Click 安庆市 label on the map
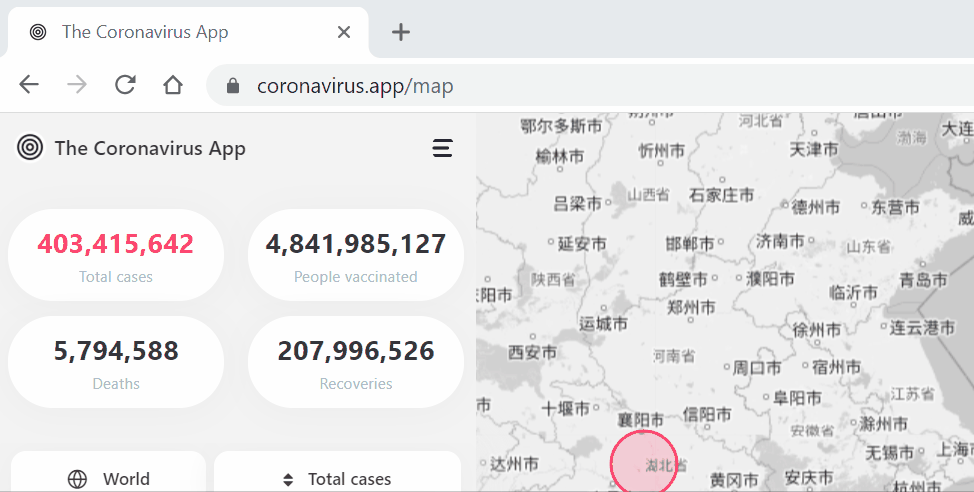Image resolution: width=974 pixels, height=492 pixels. (x=809, y=477)
